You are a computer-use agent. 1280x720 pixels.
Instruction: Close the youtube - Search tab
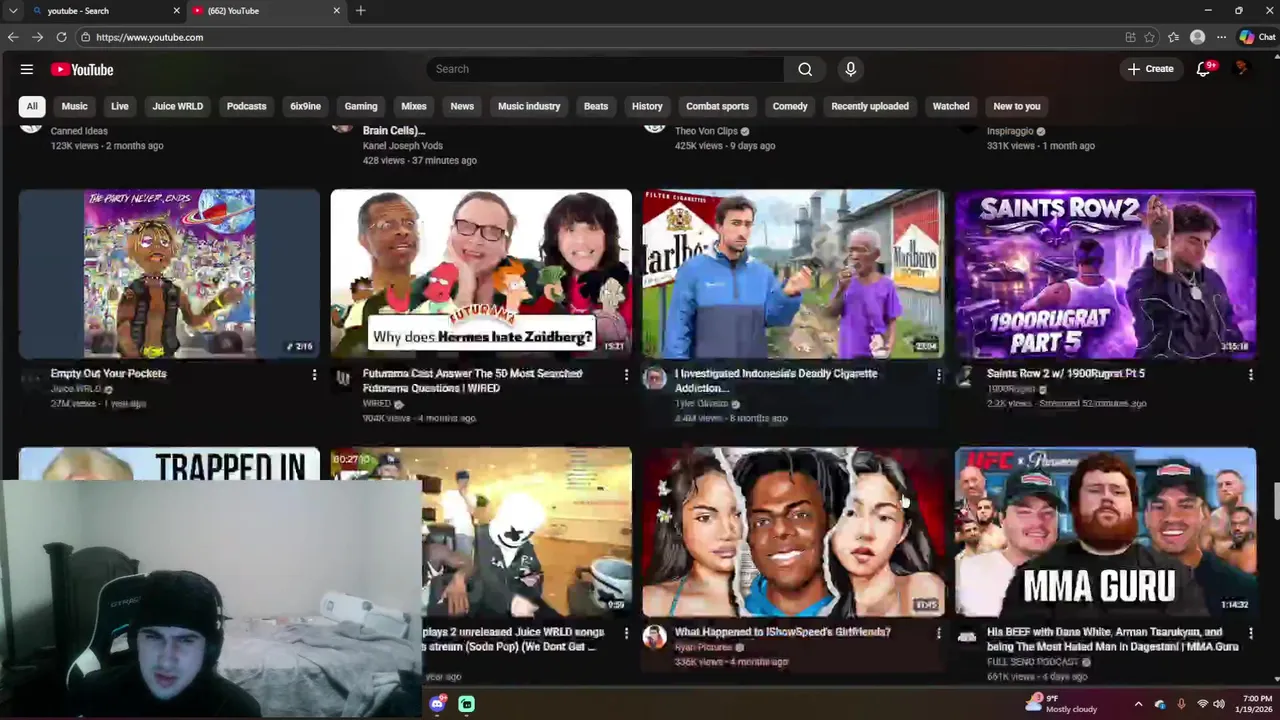pyautogui.click(x=177, y=11)
